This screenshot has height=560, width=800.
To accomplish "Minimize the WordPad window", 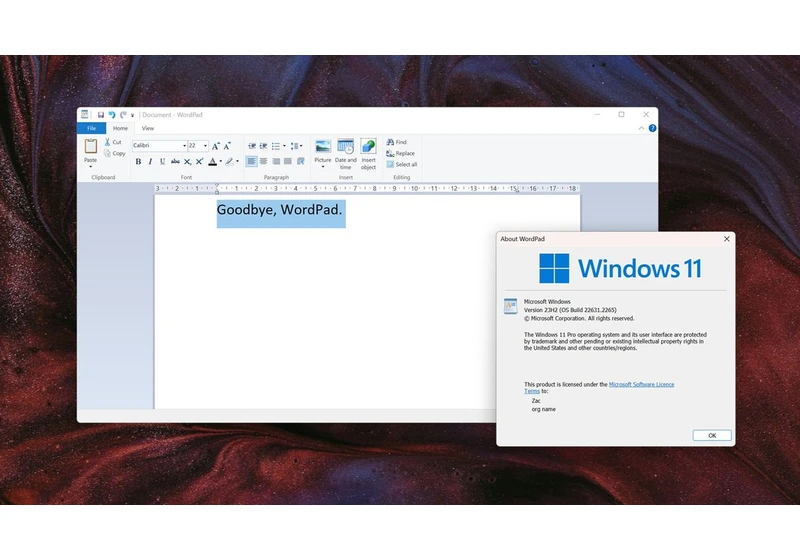I will (597, 115).
